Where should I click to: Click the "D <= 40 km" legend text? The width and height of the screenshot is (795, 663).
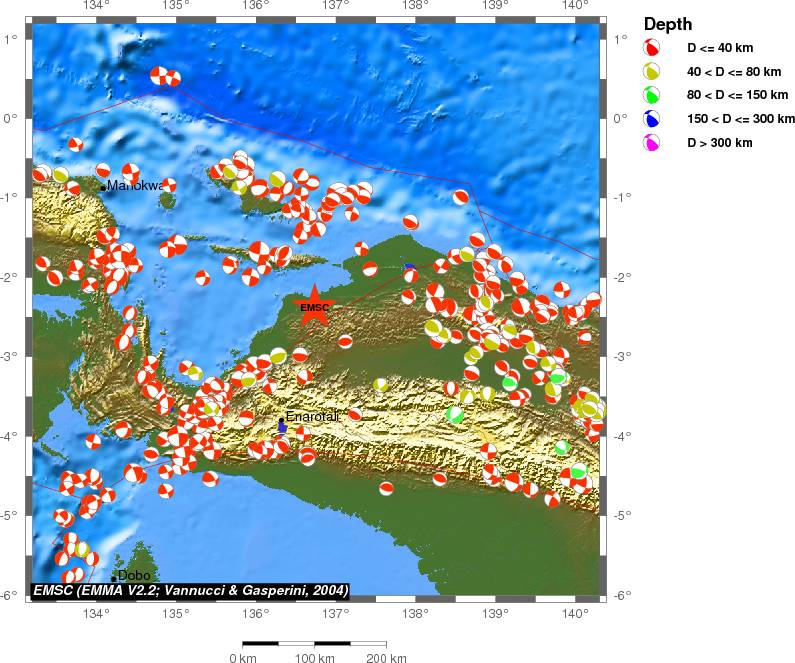(x=720, y=48)
